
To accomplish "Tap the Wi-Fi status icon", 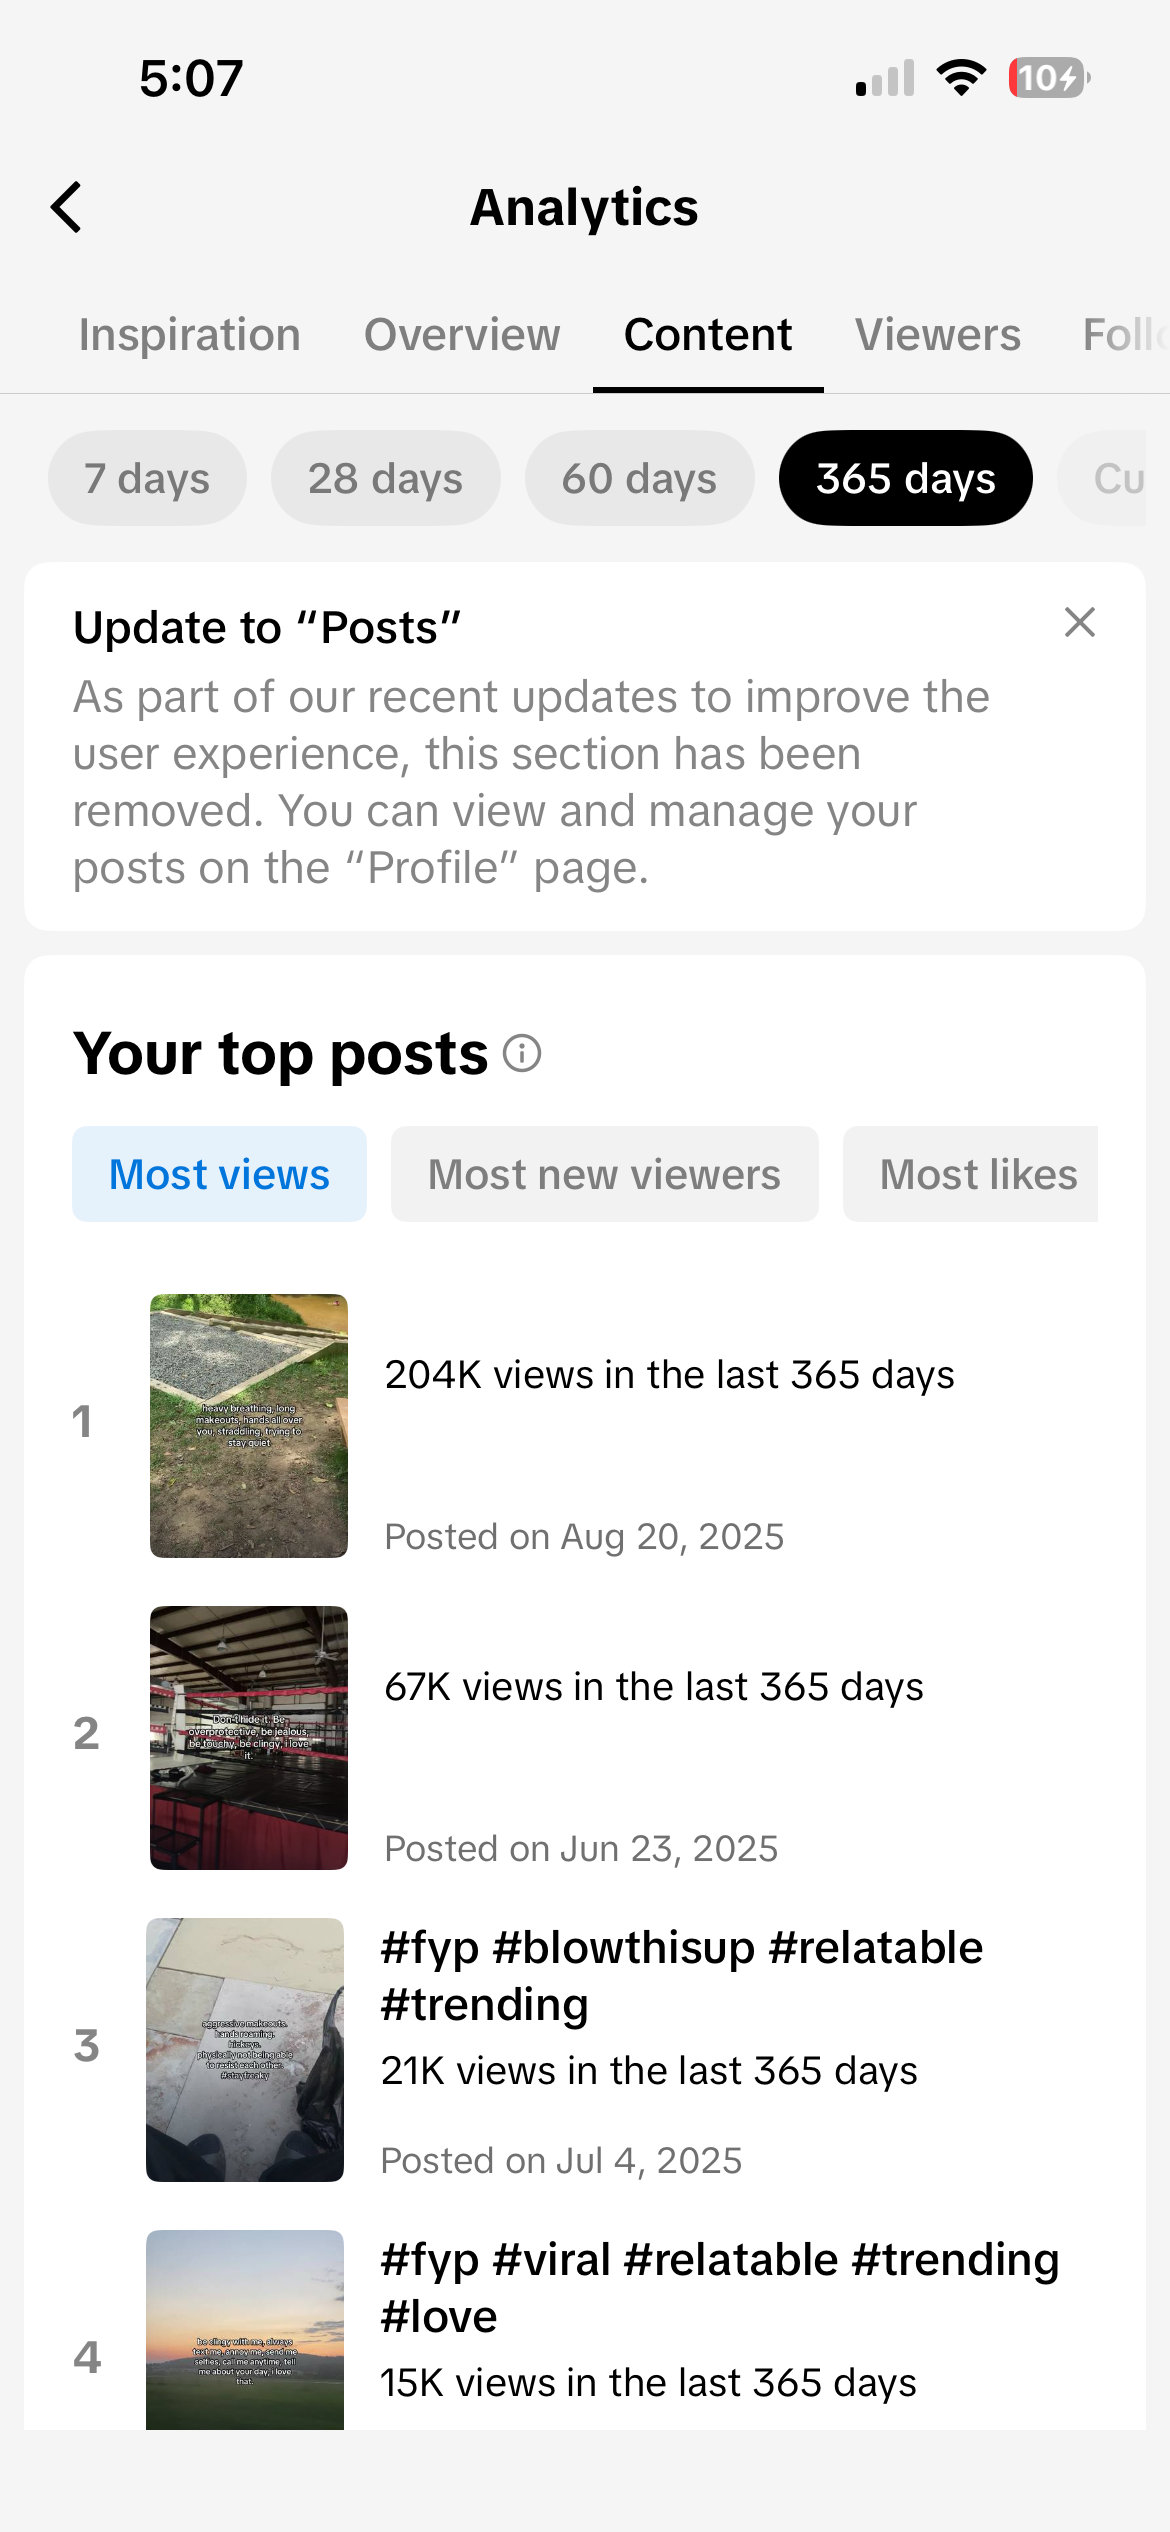I will [x=961, y=78].
